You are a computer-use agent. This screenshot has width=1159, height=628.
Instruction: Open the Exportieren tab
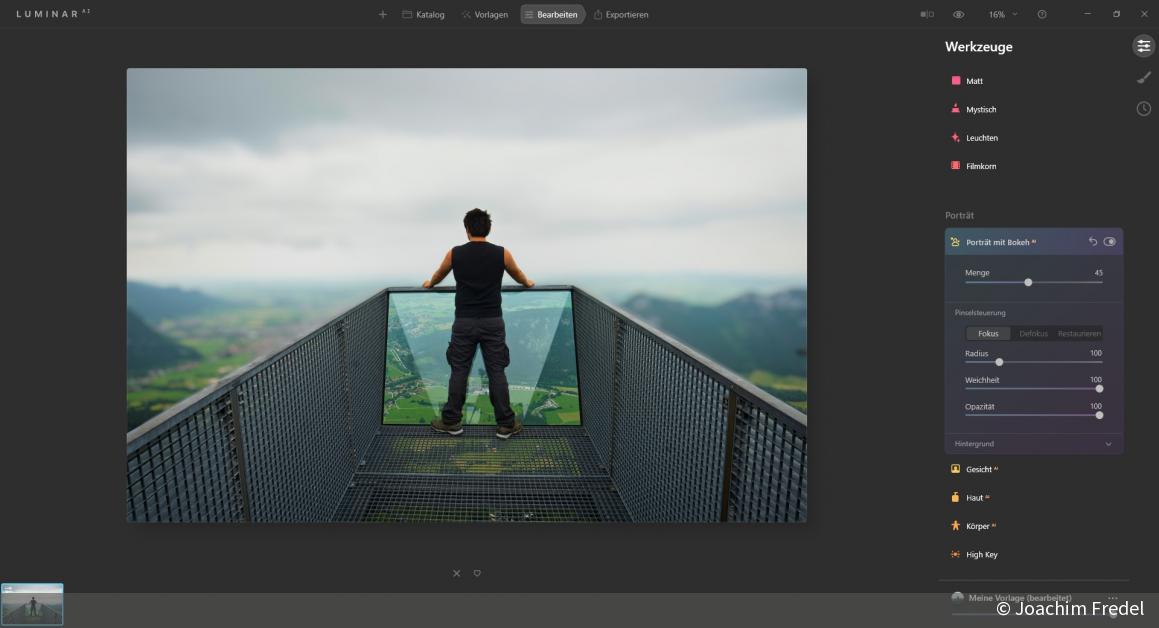tap(621, 15)
